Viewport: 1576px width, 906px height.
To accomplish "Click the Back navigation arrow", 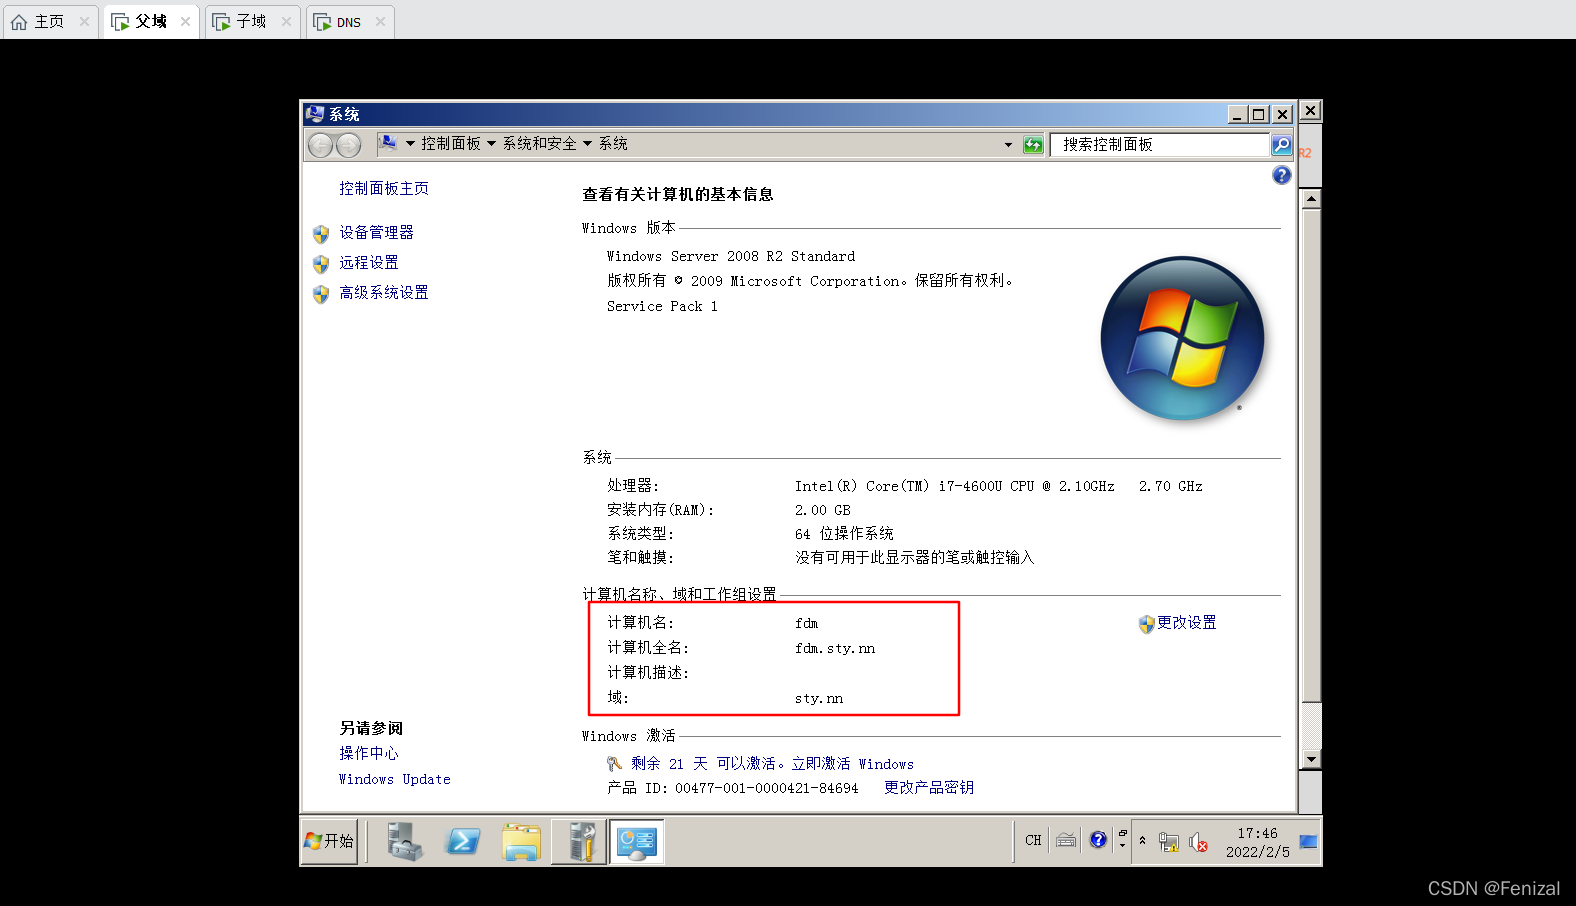I will click(320, 145).
